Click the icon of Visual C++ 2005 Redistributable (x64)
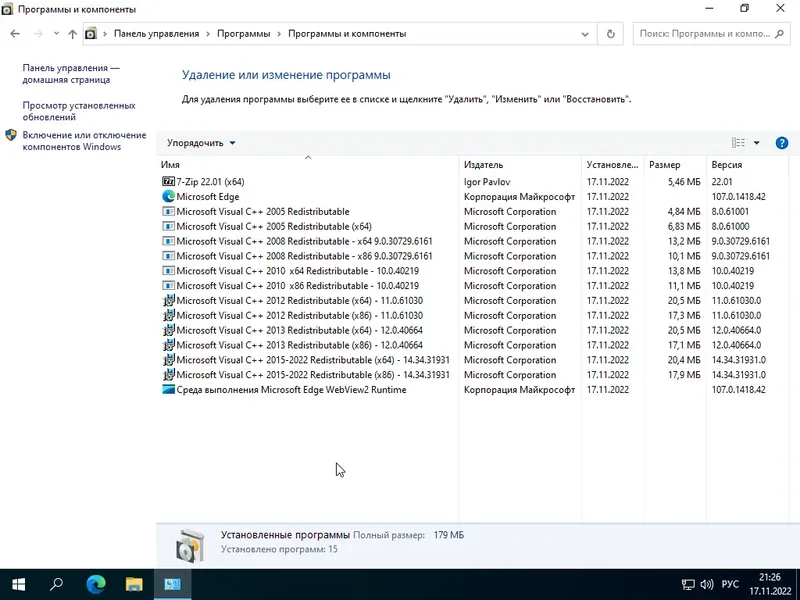The height and width of the screenshot is (600, 800). [168, 226]
